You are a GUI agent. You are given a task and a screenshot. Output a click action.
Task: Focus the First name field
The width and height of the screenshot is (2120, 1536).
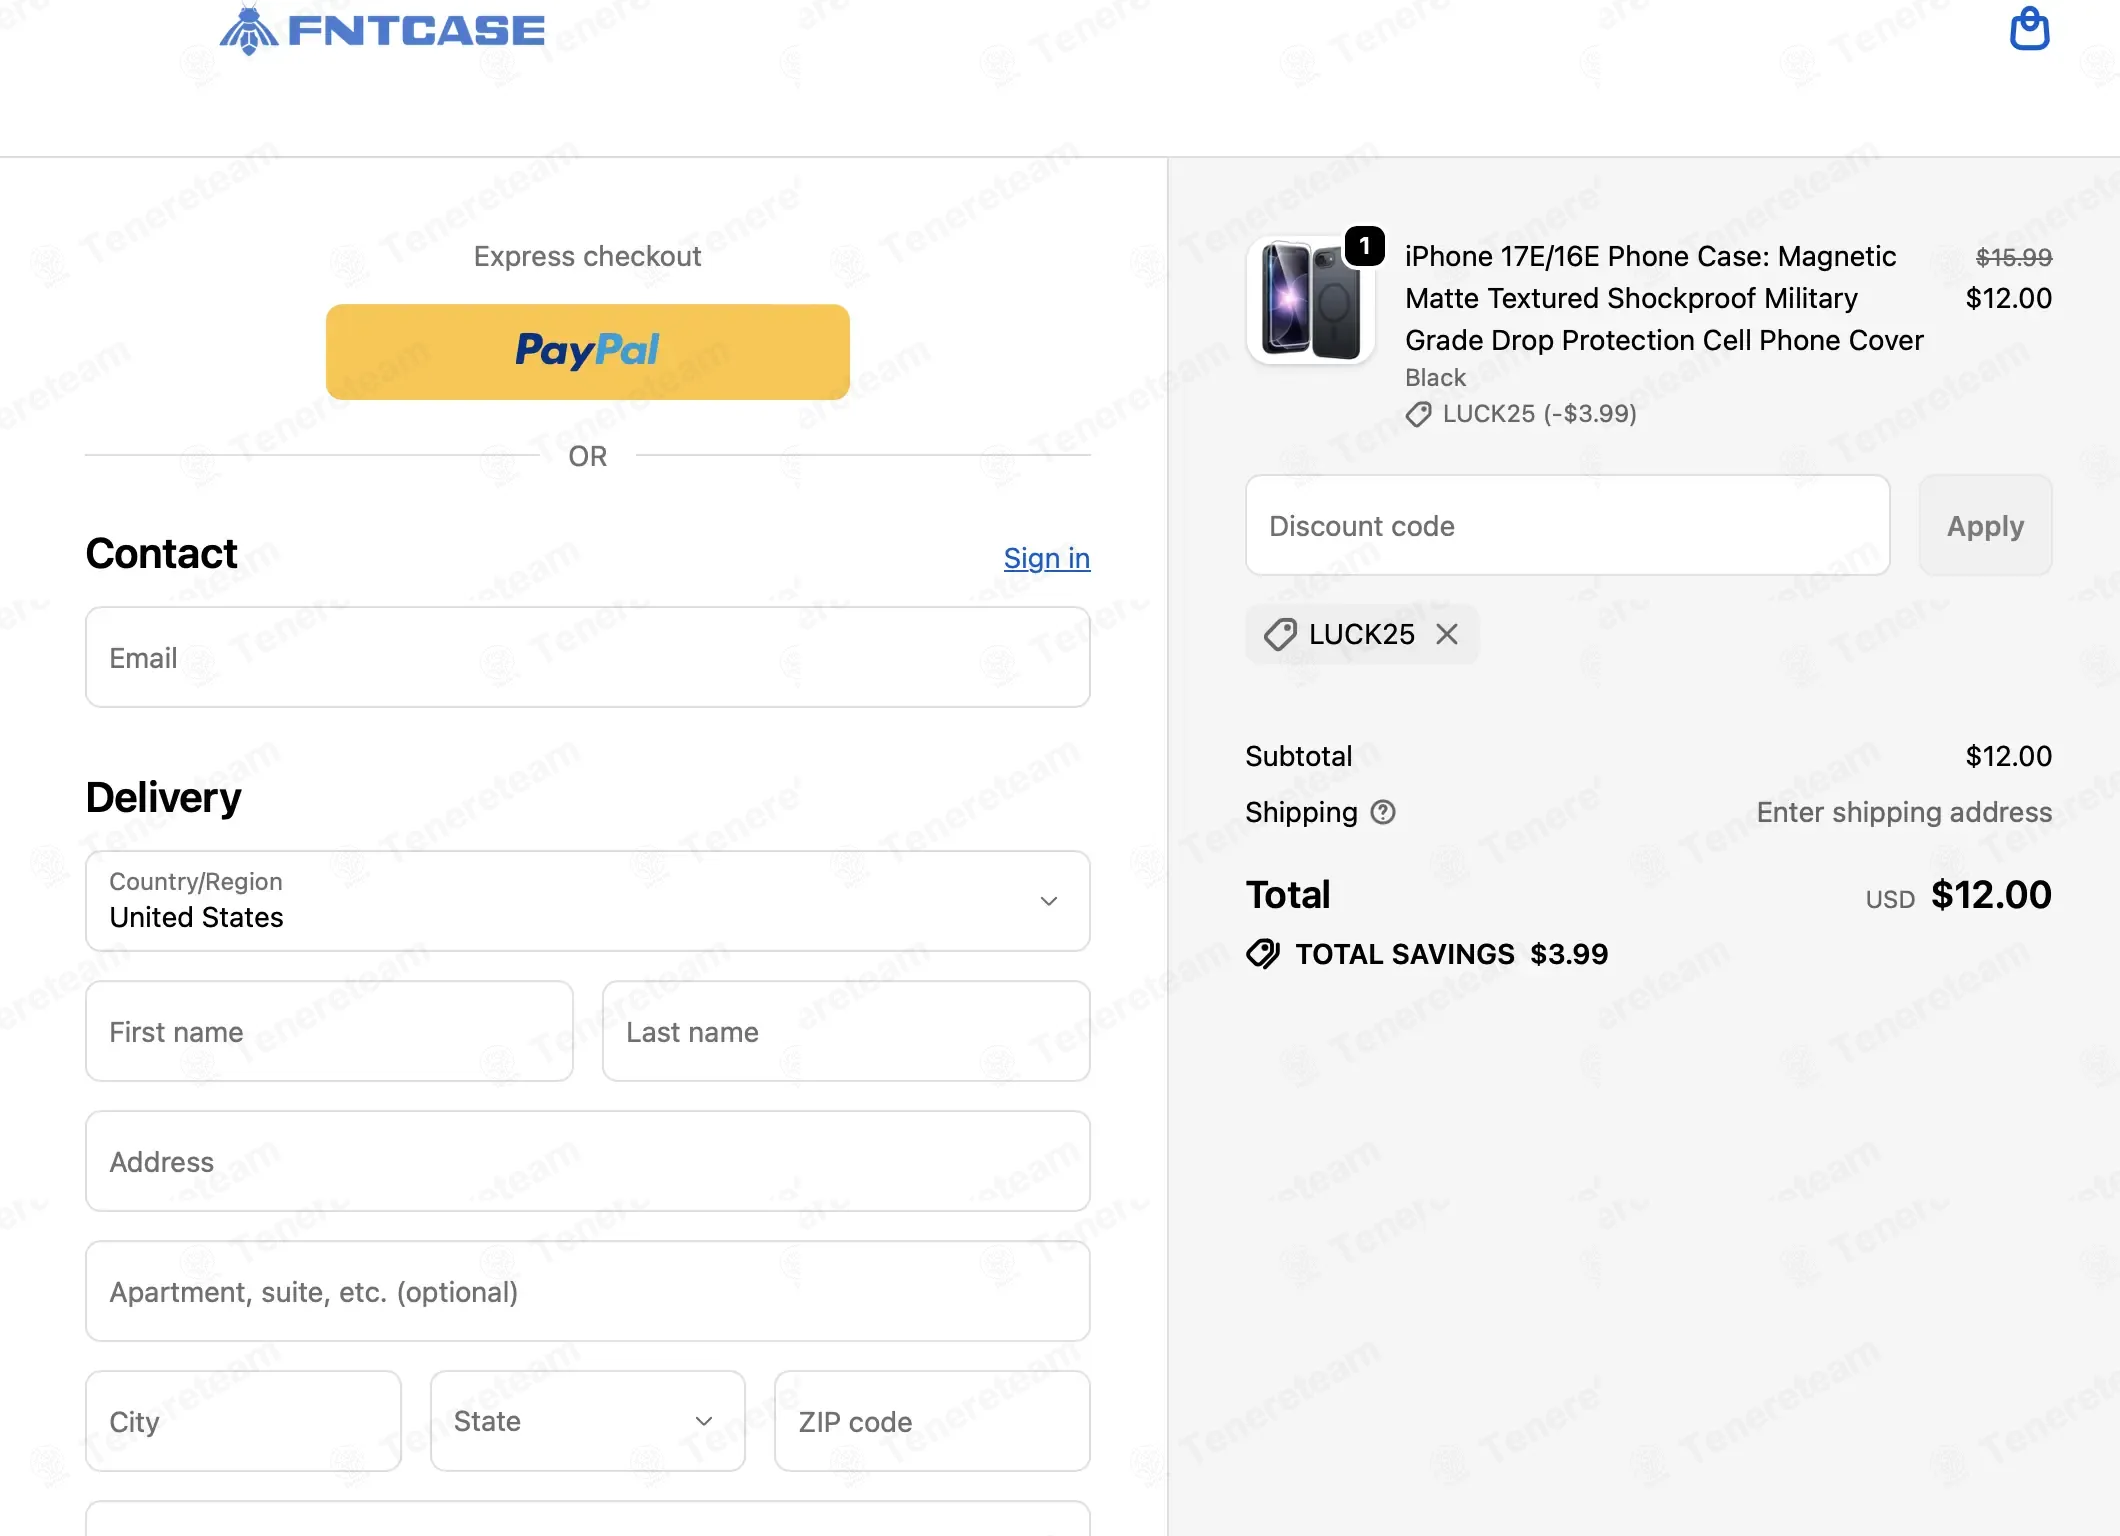coord(329,1031)
